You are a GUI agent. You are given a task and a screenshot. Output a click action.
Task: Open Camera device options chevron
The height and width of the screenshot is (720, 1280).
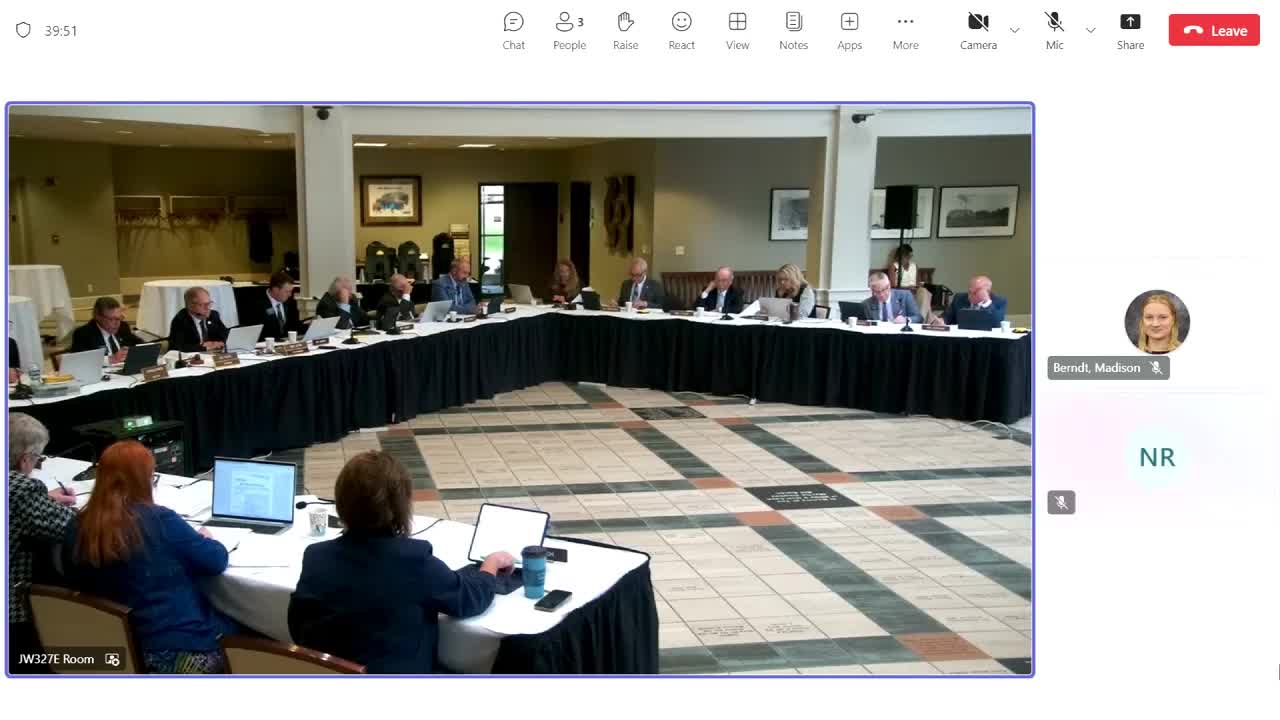[1014, 30]
